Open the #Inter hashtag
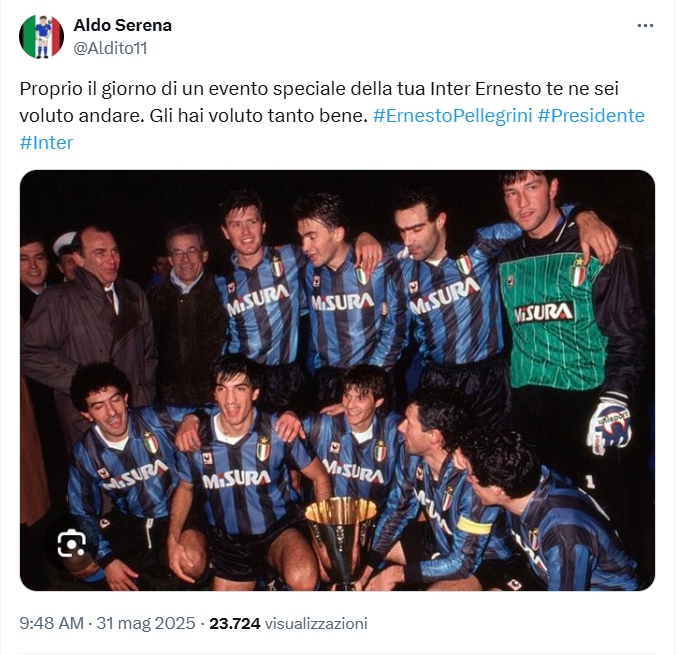 click(x=47, y=143)
